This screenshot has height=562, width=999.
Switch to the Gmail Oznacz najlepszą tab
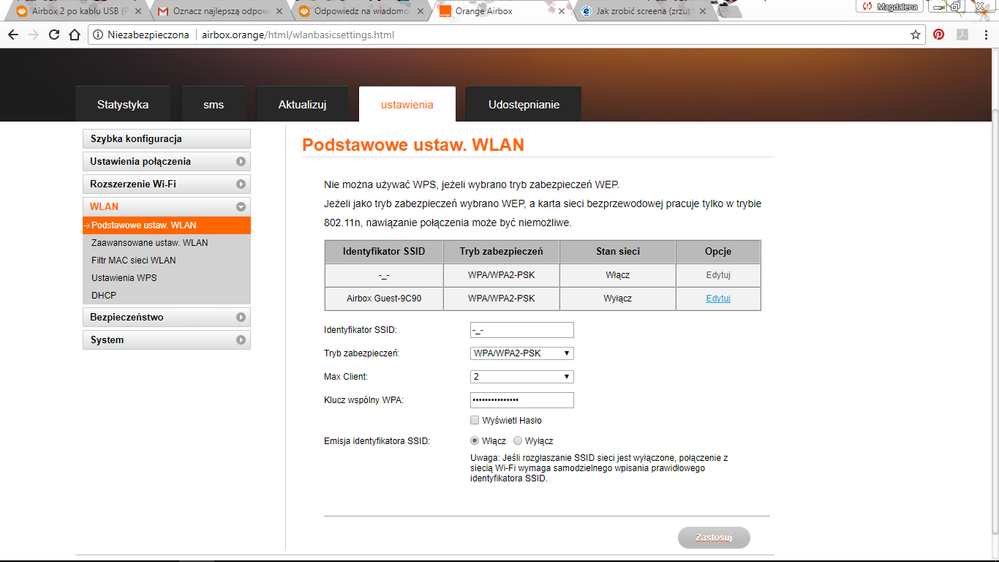tap(217, 11)
